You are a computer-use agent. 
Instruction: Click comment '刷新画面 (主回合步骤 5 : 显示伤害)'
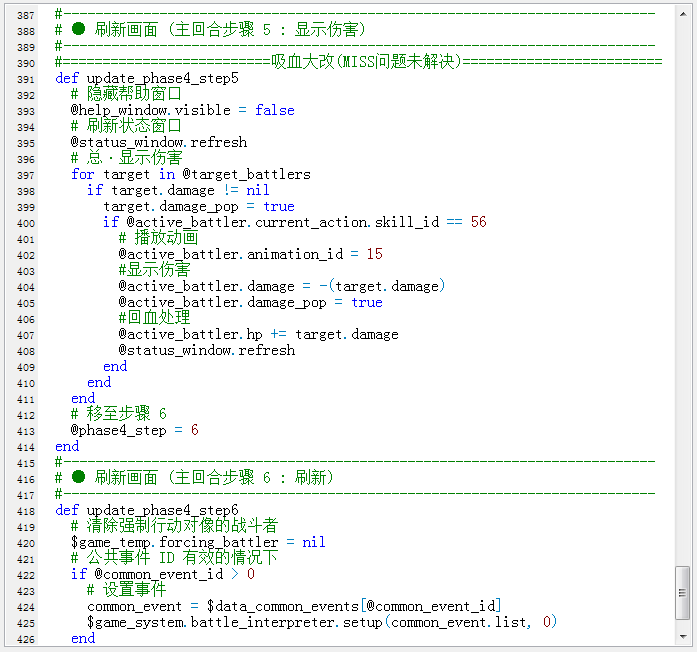coord(230,30)
